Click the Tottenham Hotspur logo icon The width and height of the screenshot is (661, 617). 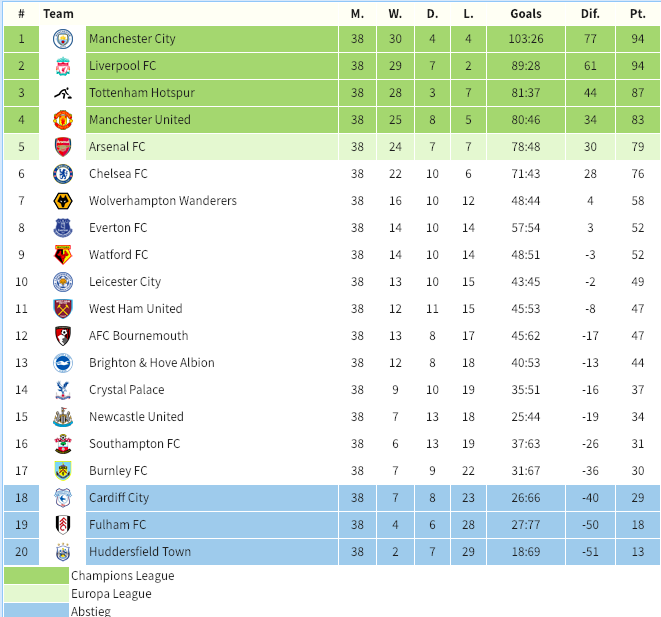coord(63,93)
